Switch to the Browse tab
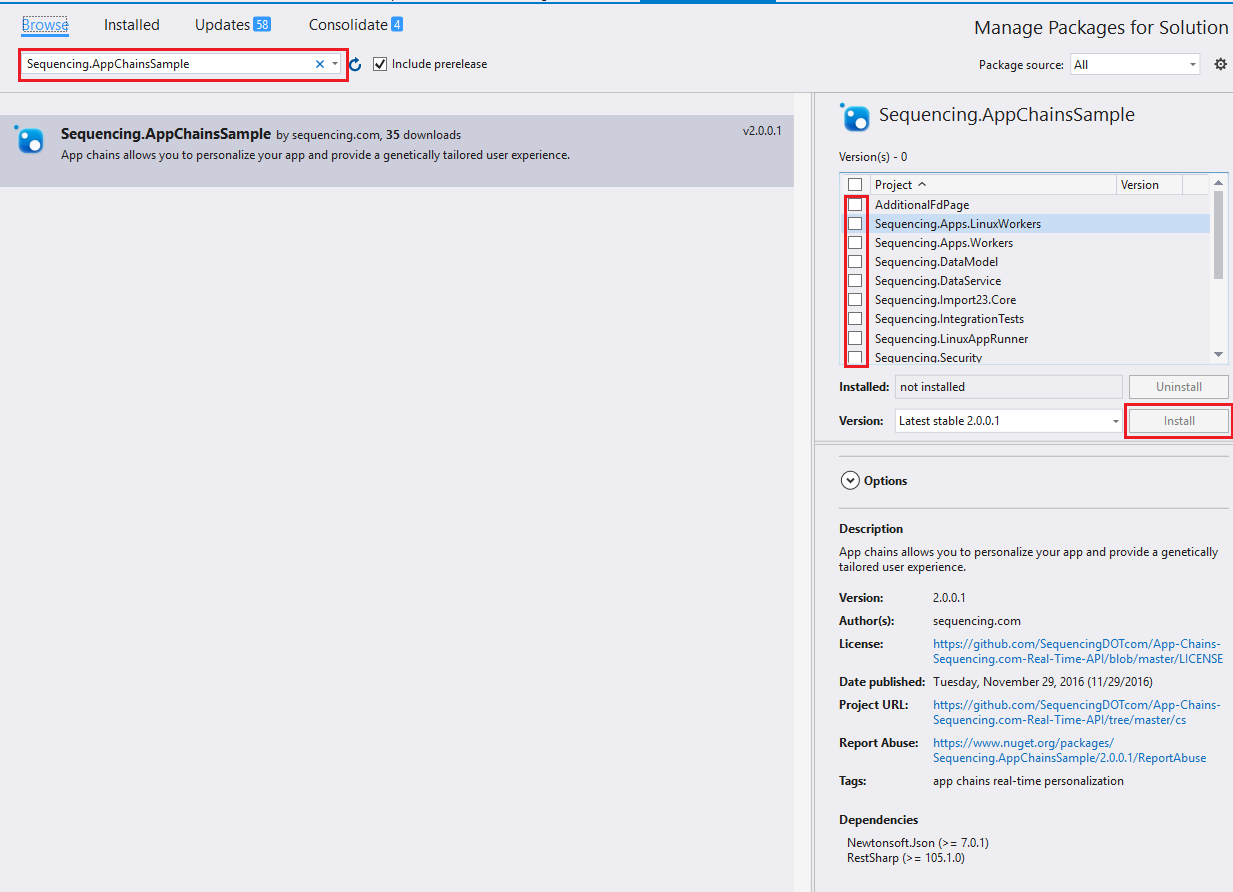Screen dimensions: 1233x892 [45, 24]
